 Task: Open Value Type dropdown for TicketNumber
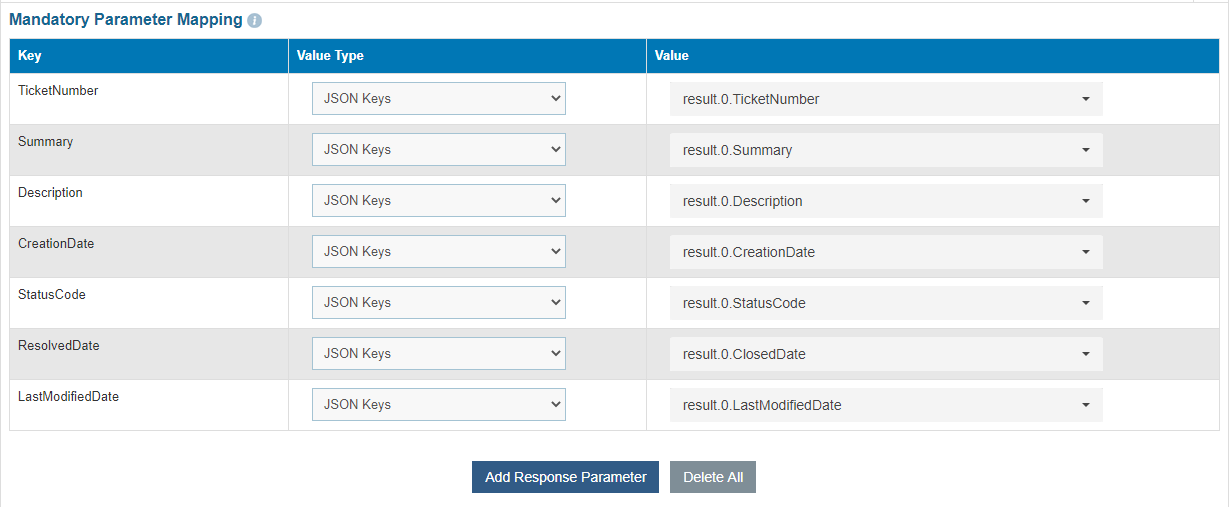tap(438, 99)
